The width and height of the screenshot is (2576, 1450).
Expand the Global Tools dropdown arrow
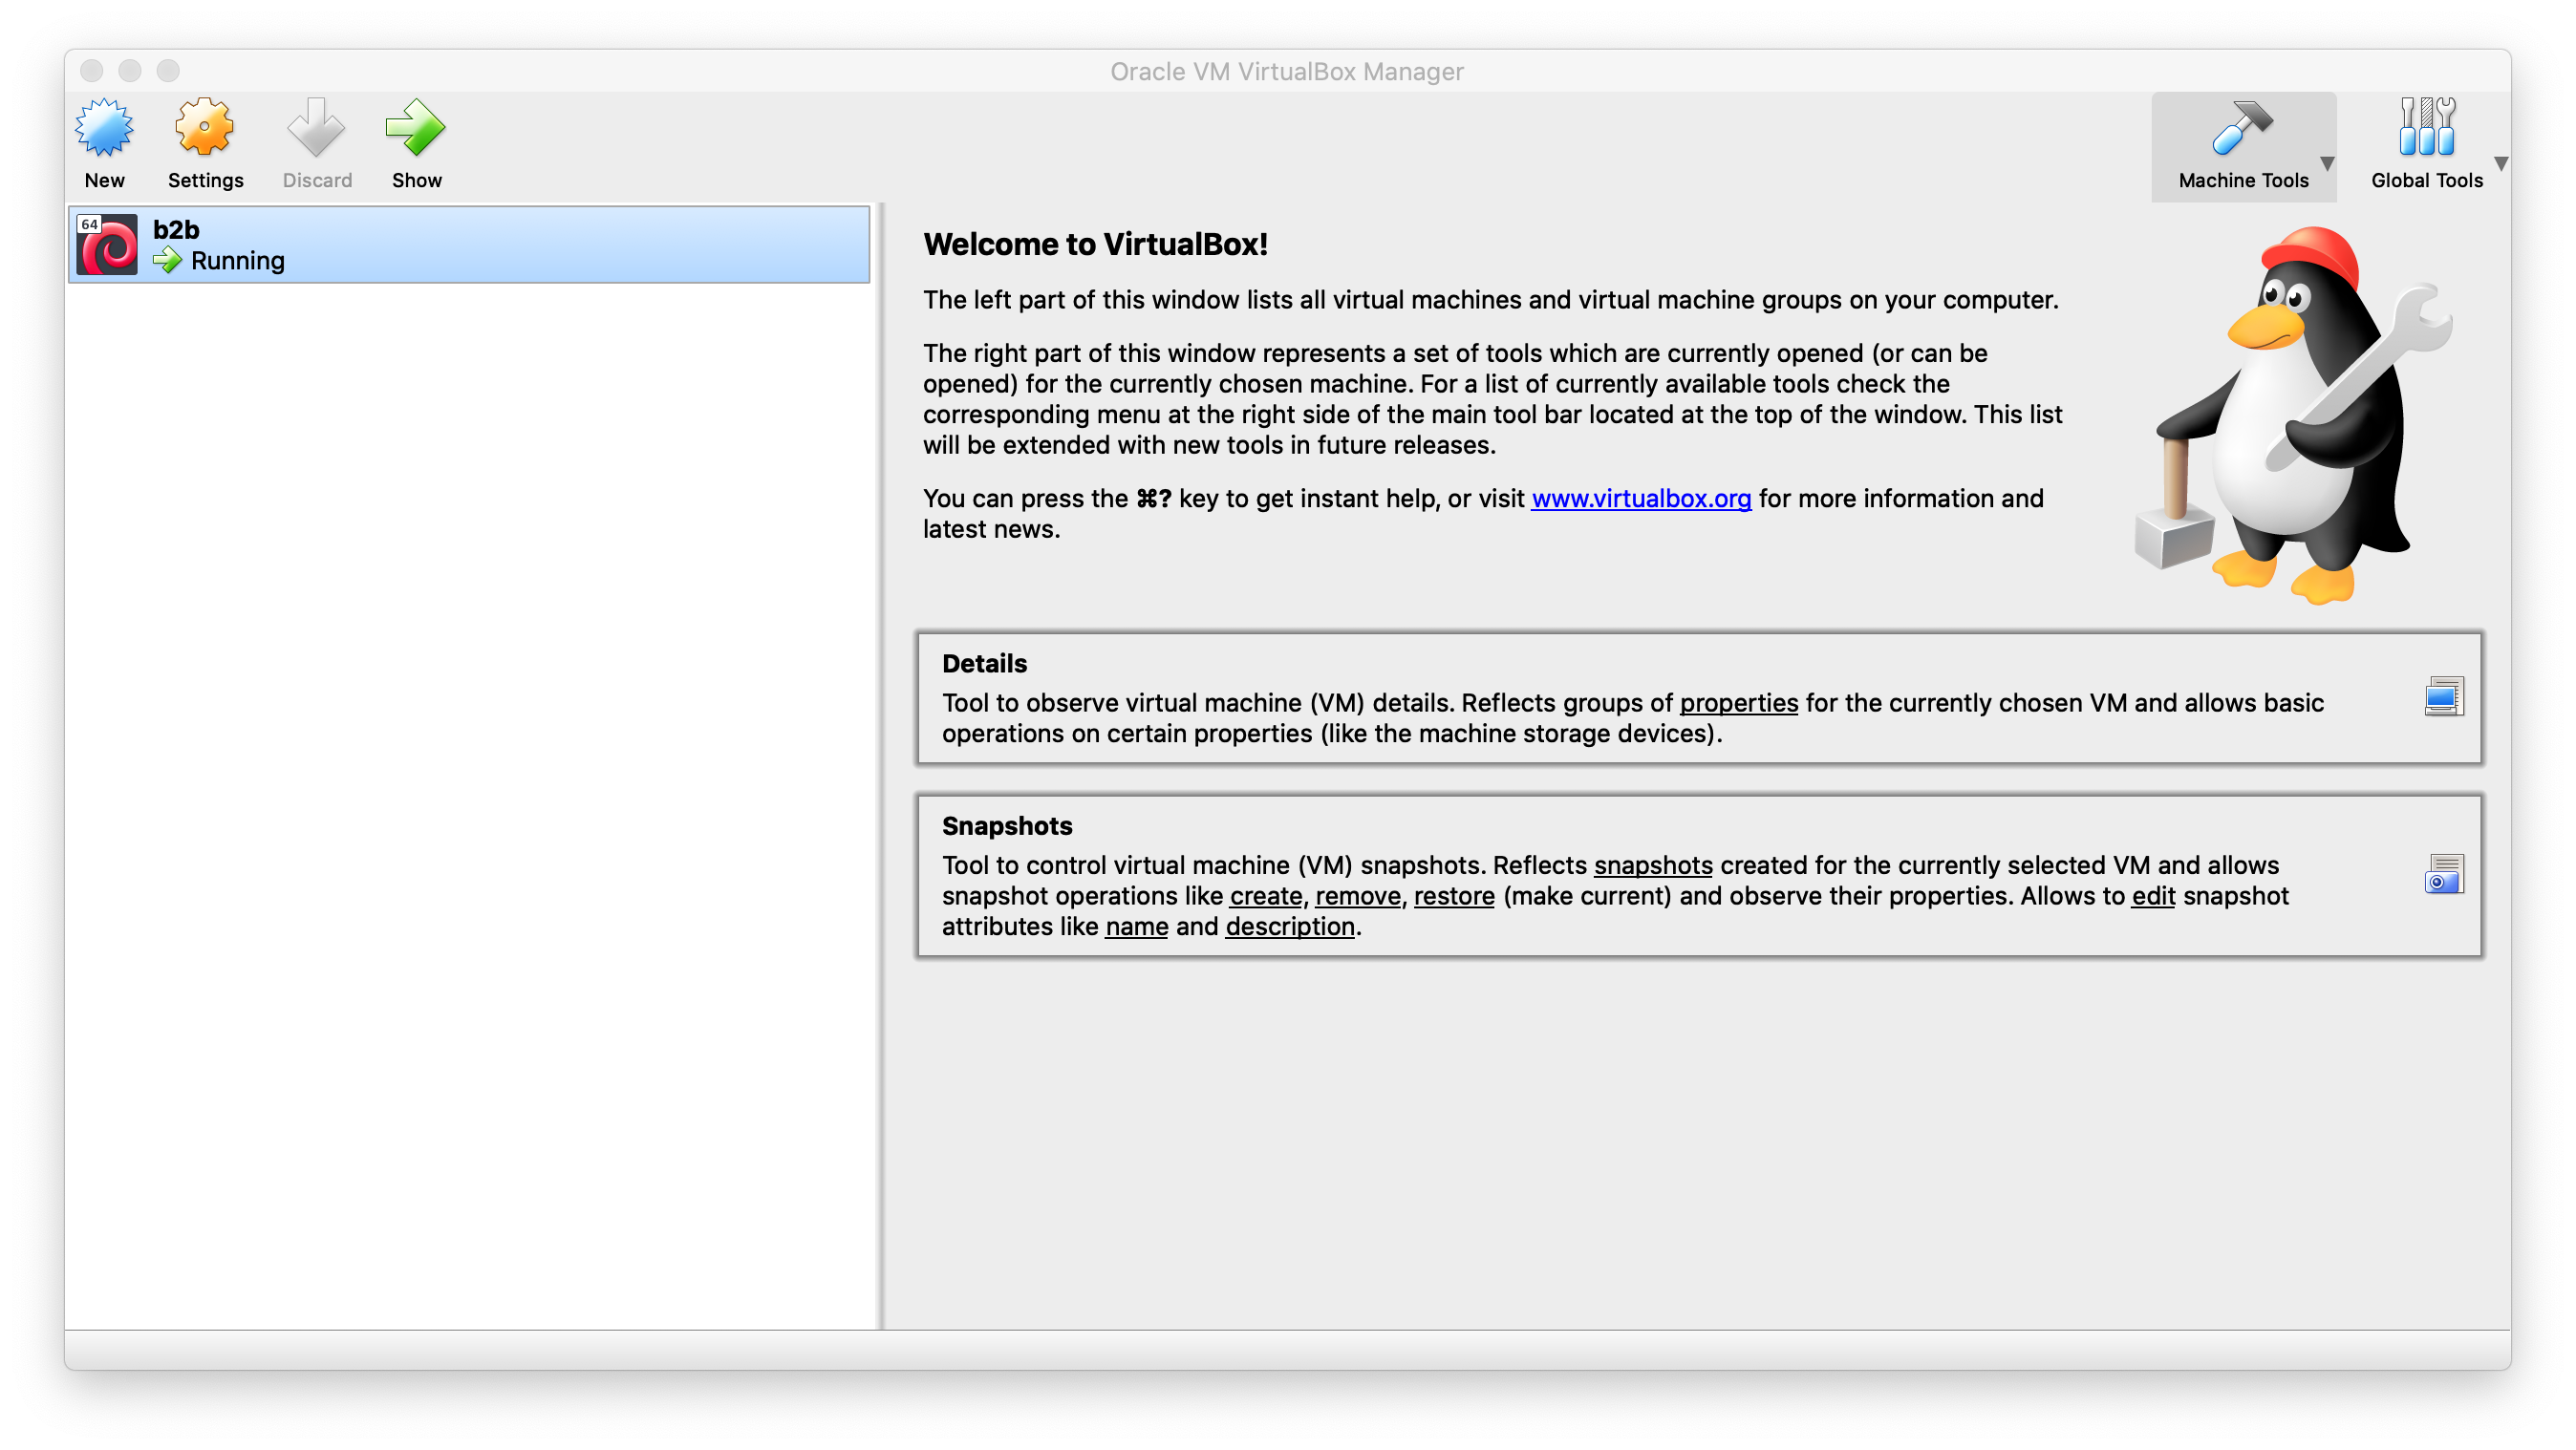[x=2502, y=163]
